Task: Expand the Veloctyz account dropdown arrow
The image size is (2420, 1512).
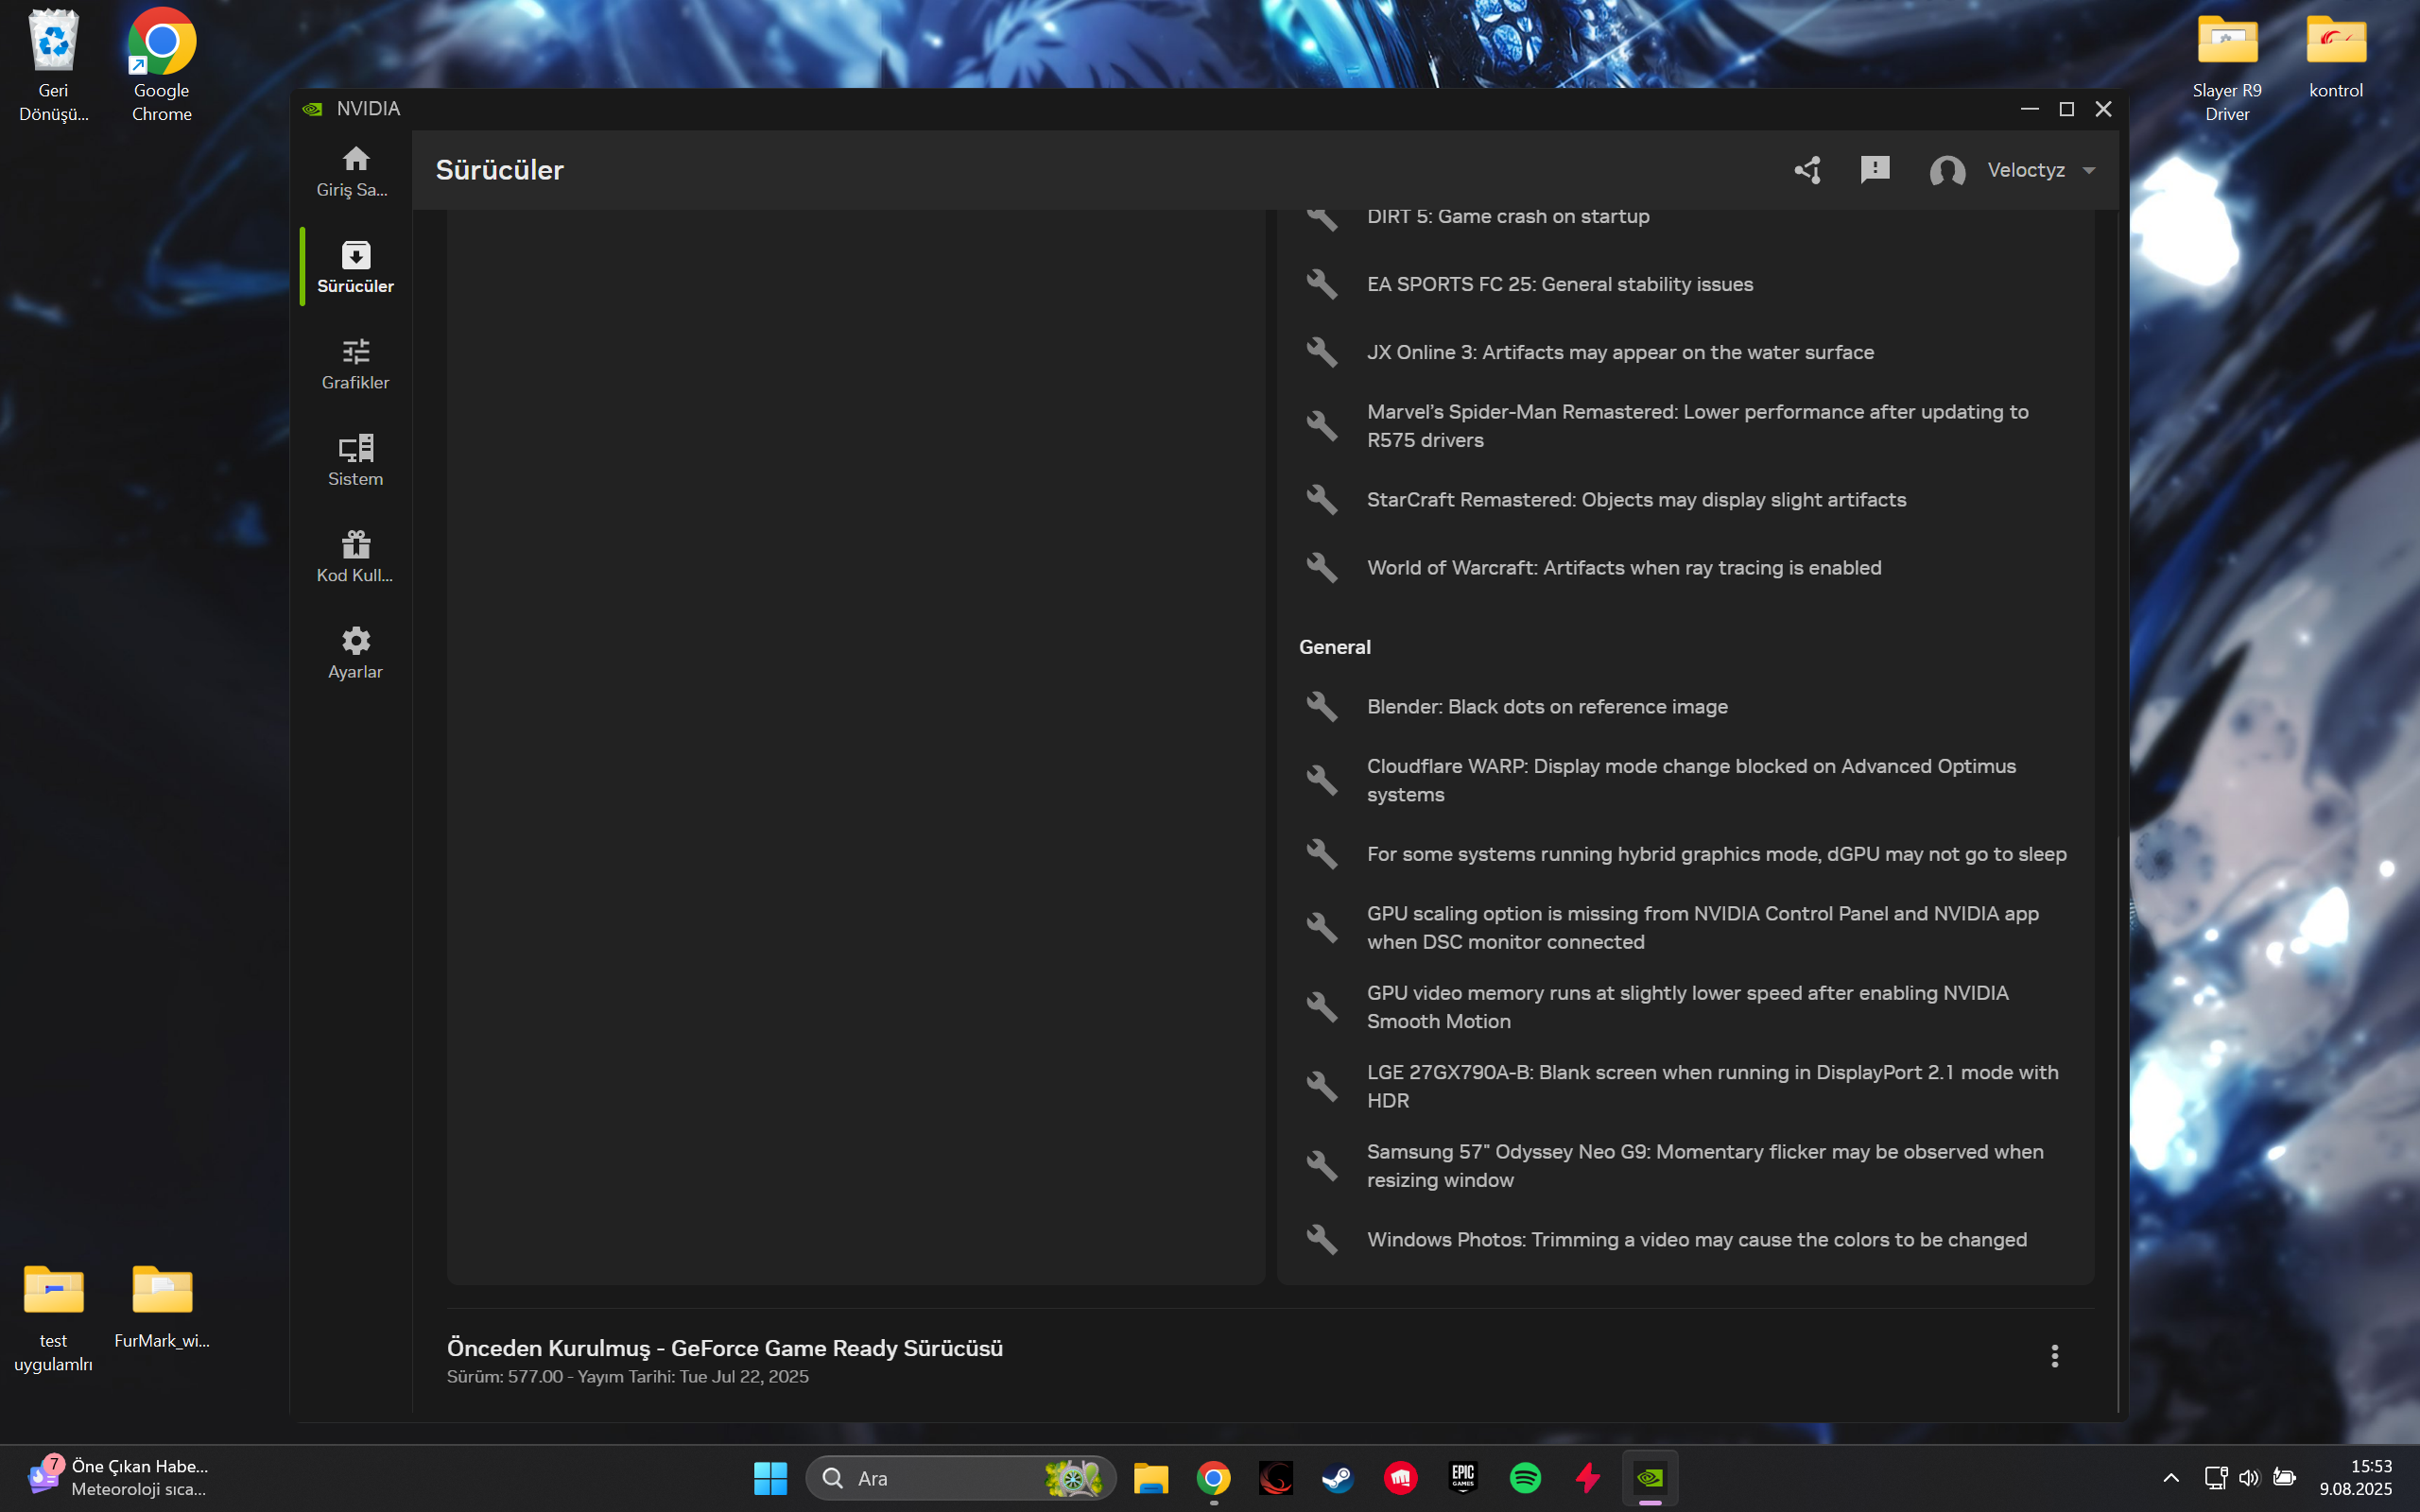Action: [x=2089, y=171]
